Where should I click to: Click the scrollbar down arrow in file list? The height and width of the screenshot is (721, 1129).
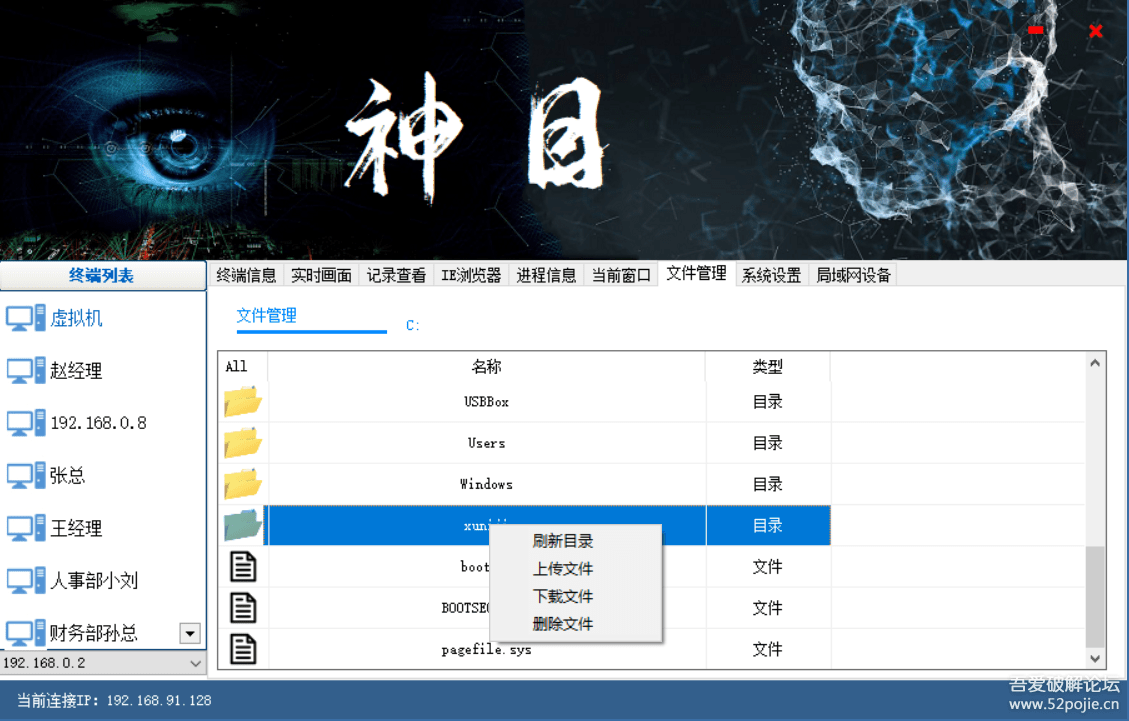pos(1094,658)
